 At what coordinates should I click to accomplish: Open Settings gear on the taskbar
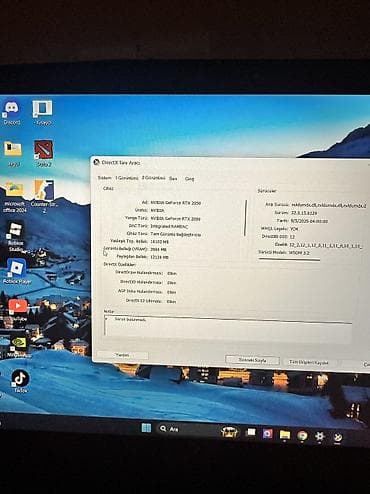[320, 436]
